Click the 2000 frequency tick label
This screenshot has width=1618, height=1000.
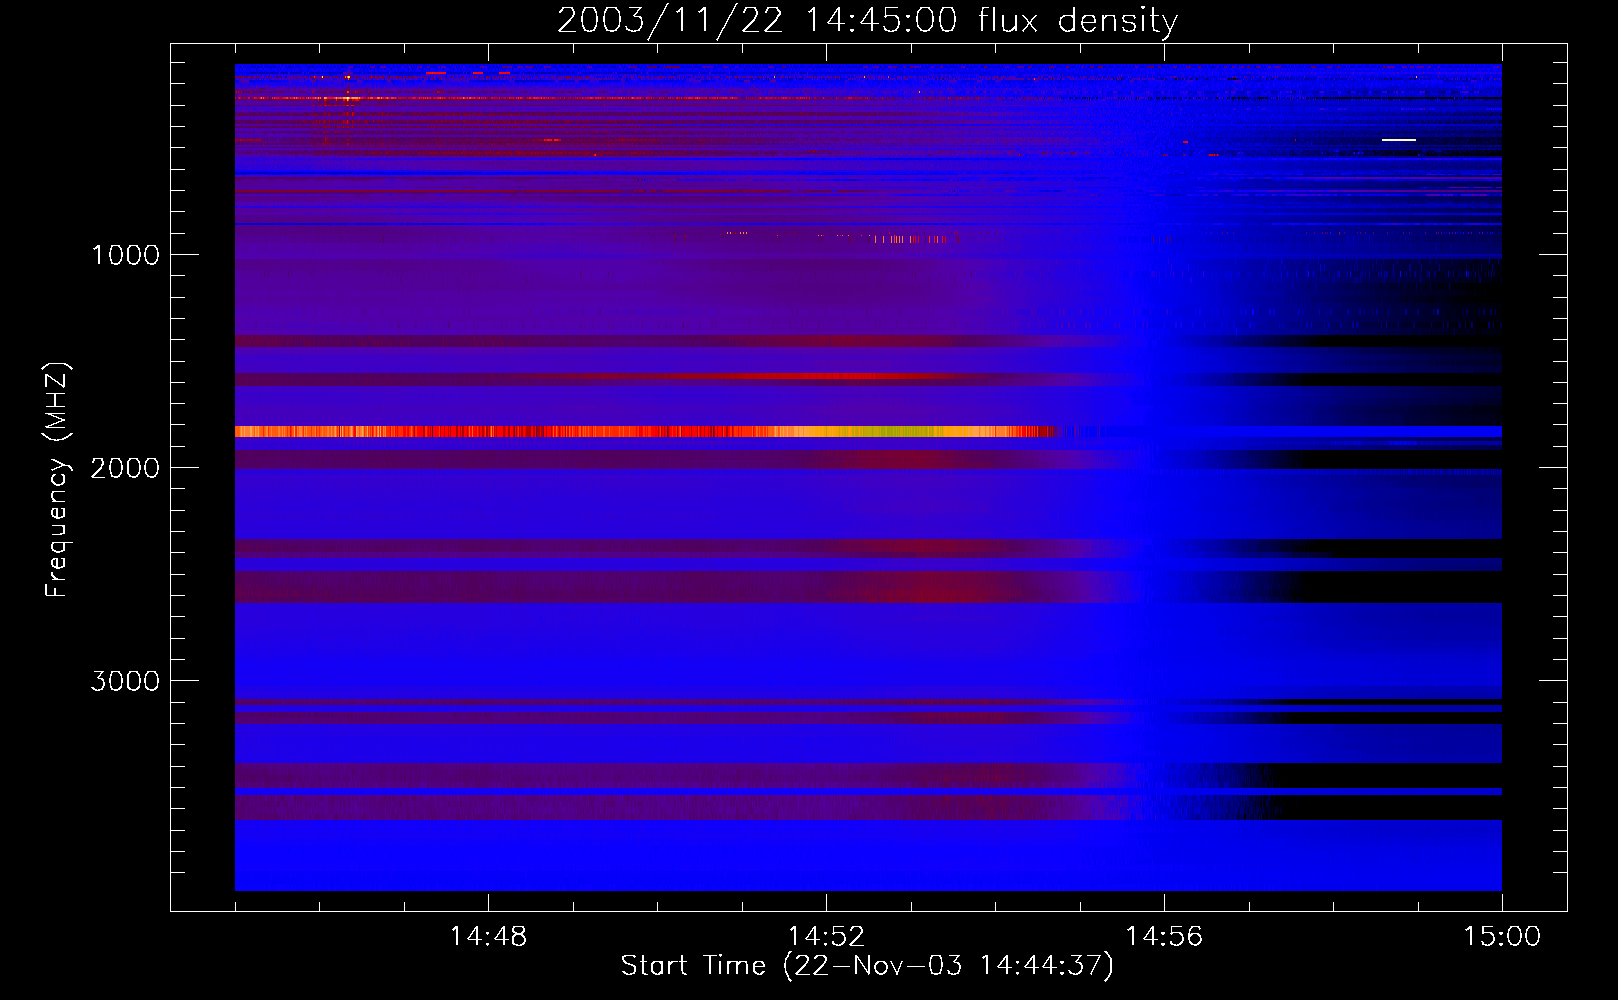tap(125, 468)
